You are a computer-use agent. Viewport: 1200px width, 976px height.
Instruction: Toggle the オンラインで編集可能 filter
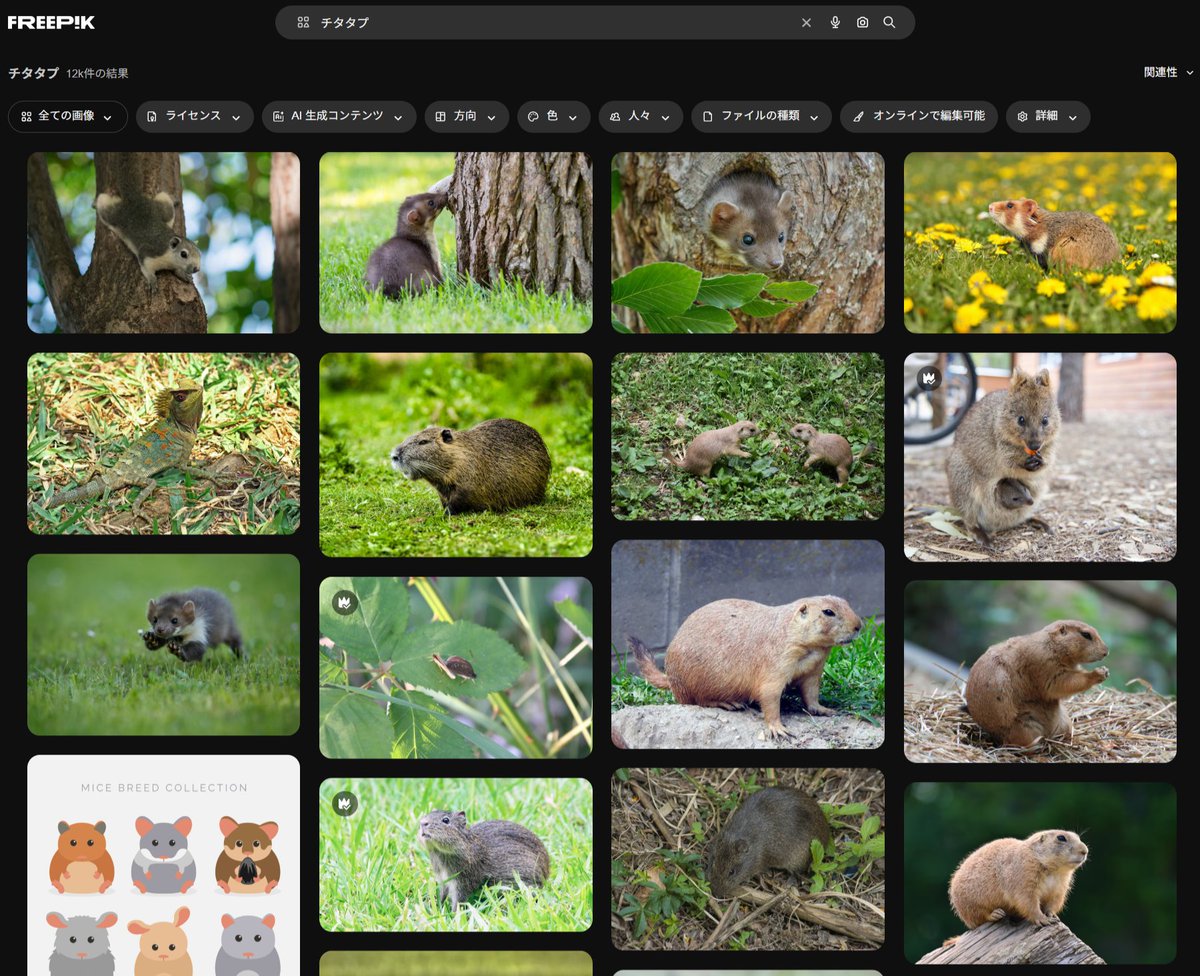pos(919,117)
